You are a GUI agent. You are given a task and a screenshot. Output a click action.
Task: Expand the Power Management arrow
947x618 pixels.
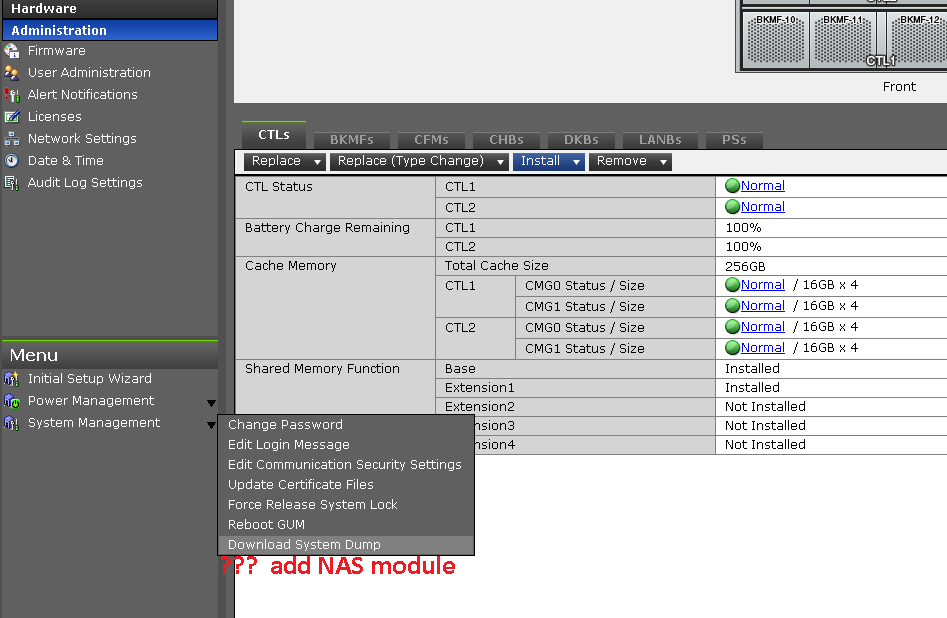coord(211,403)
